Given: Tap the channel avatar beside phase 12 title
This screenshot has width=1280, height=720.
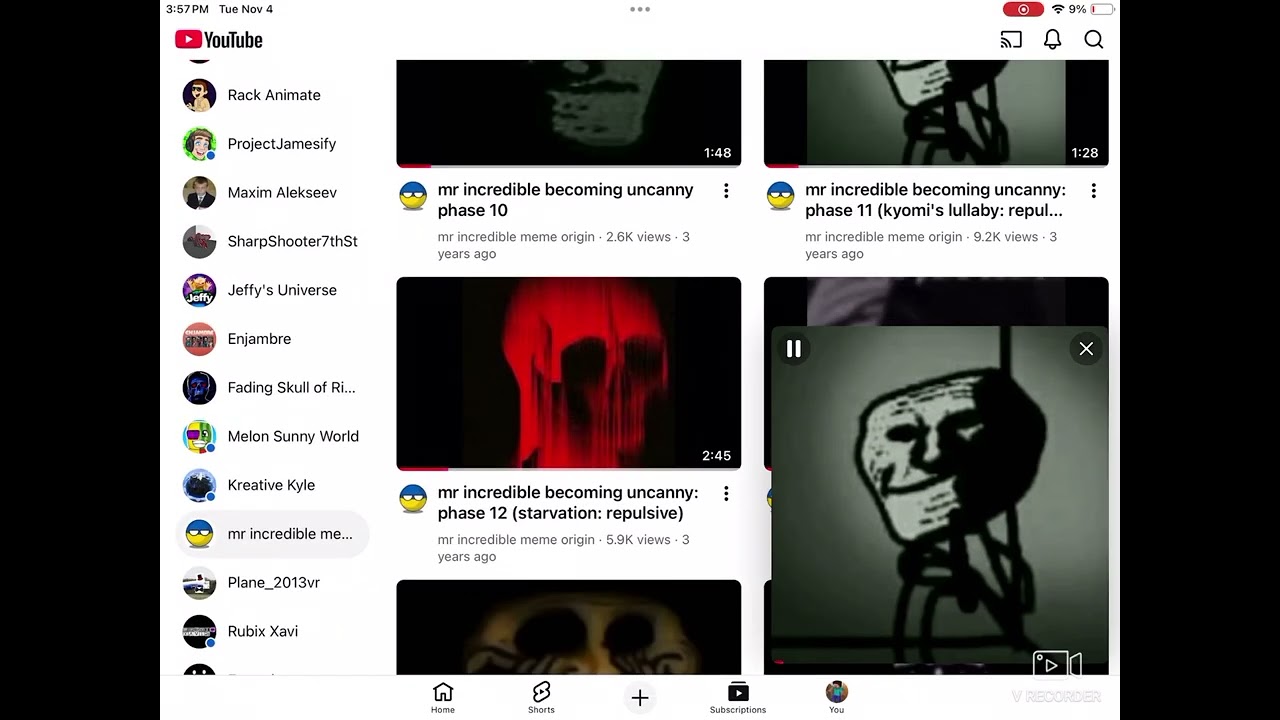Looking at the screenshot, I should [413, 499].
